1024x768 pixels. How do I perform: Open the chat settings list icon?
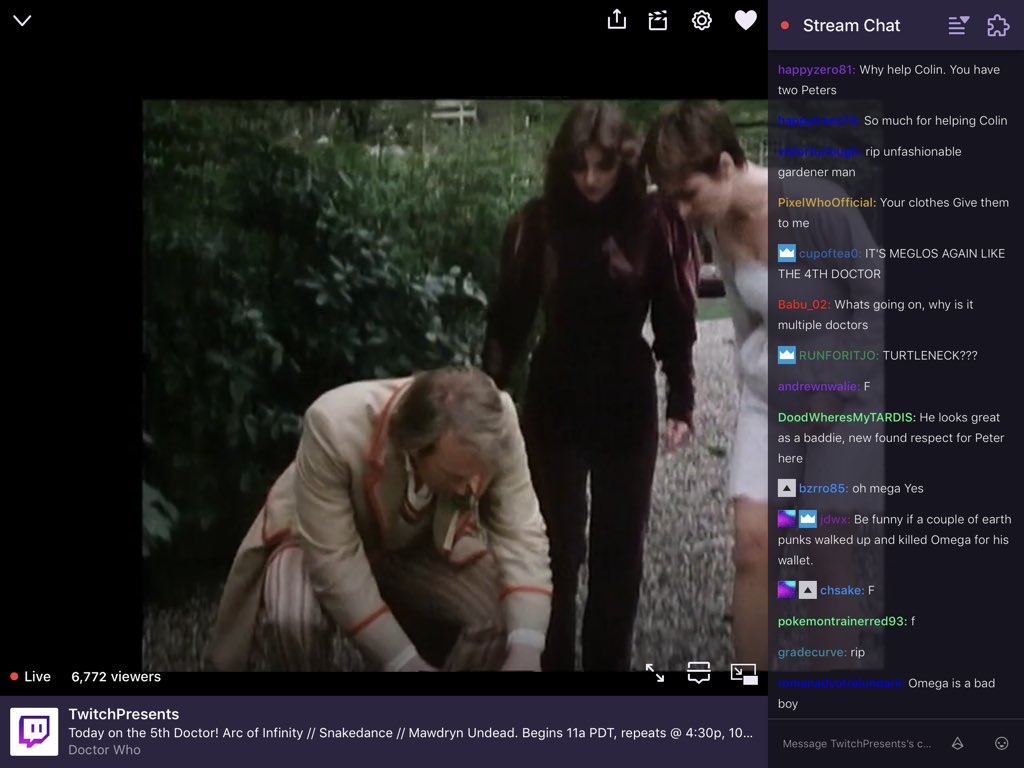coord(958,25)
